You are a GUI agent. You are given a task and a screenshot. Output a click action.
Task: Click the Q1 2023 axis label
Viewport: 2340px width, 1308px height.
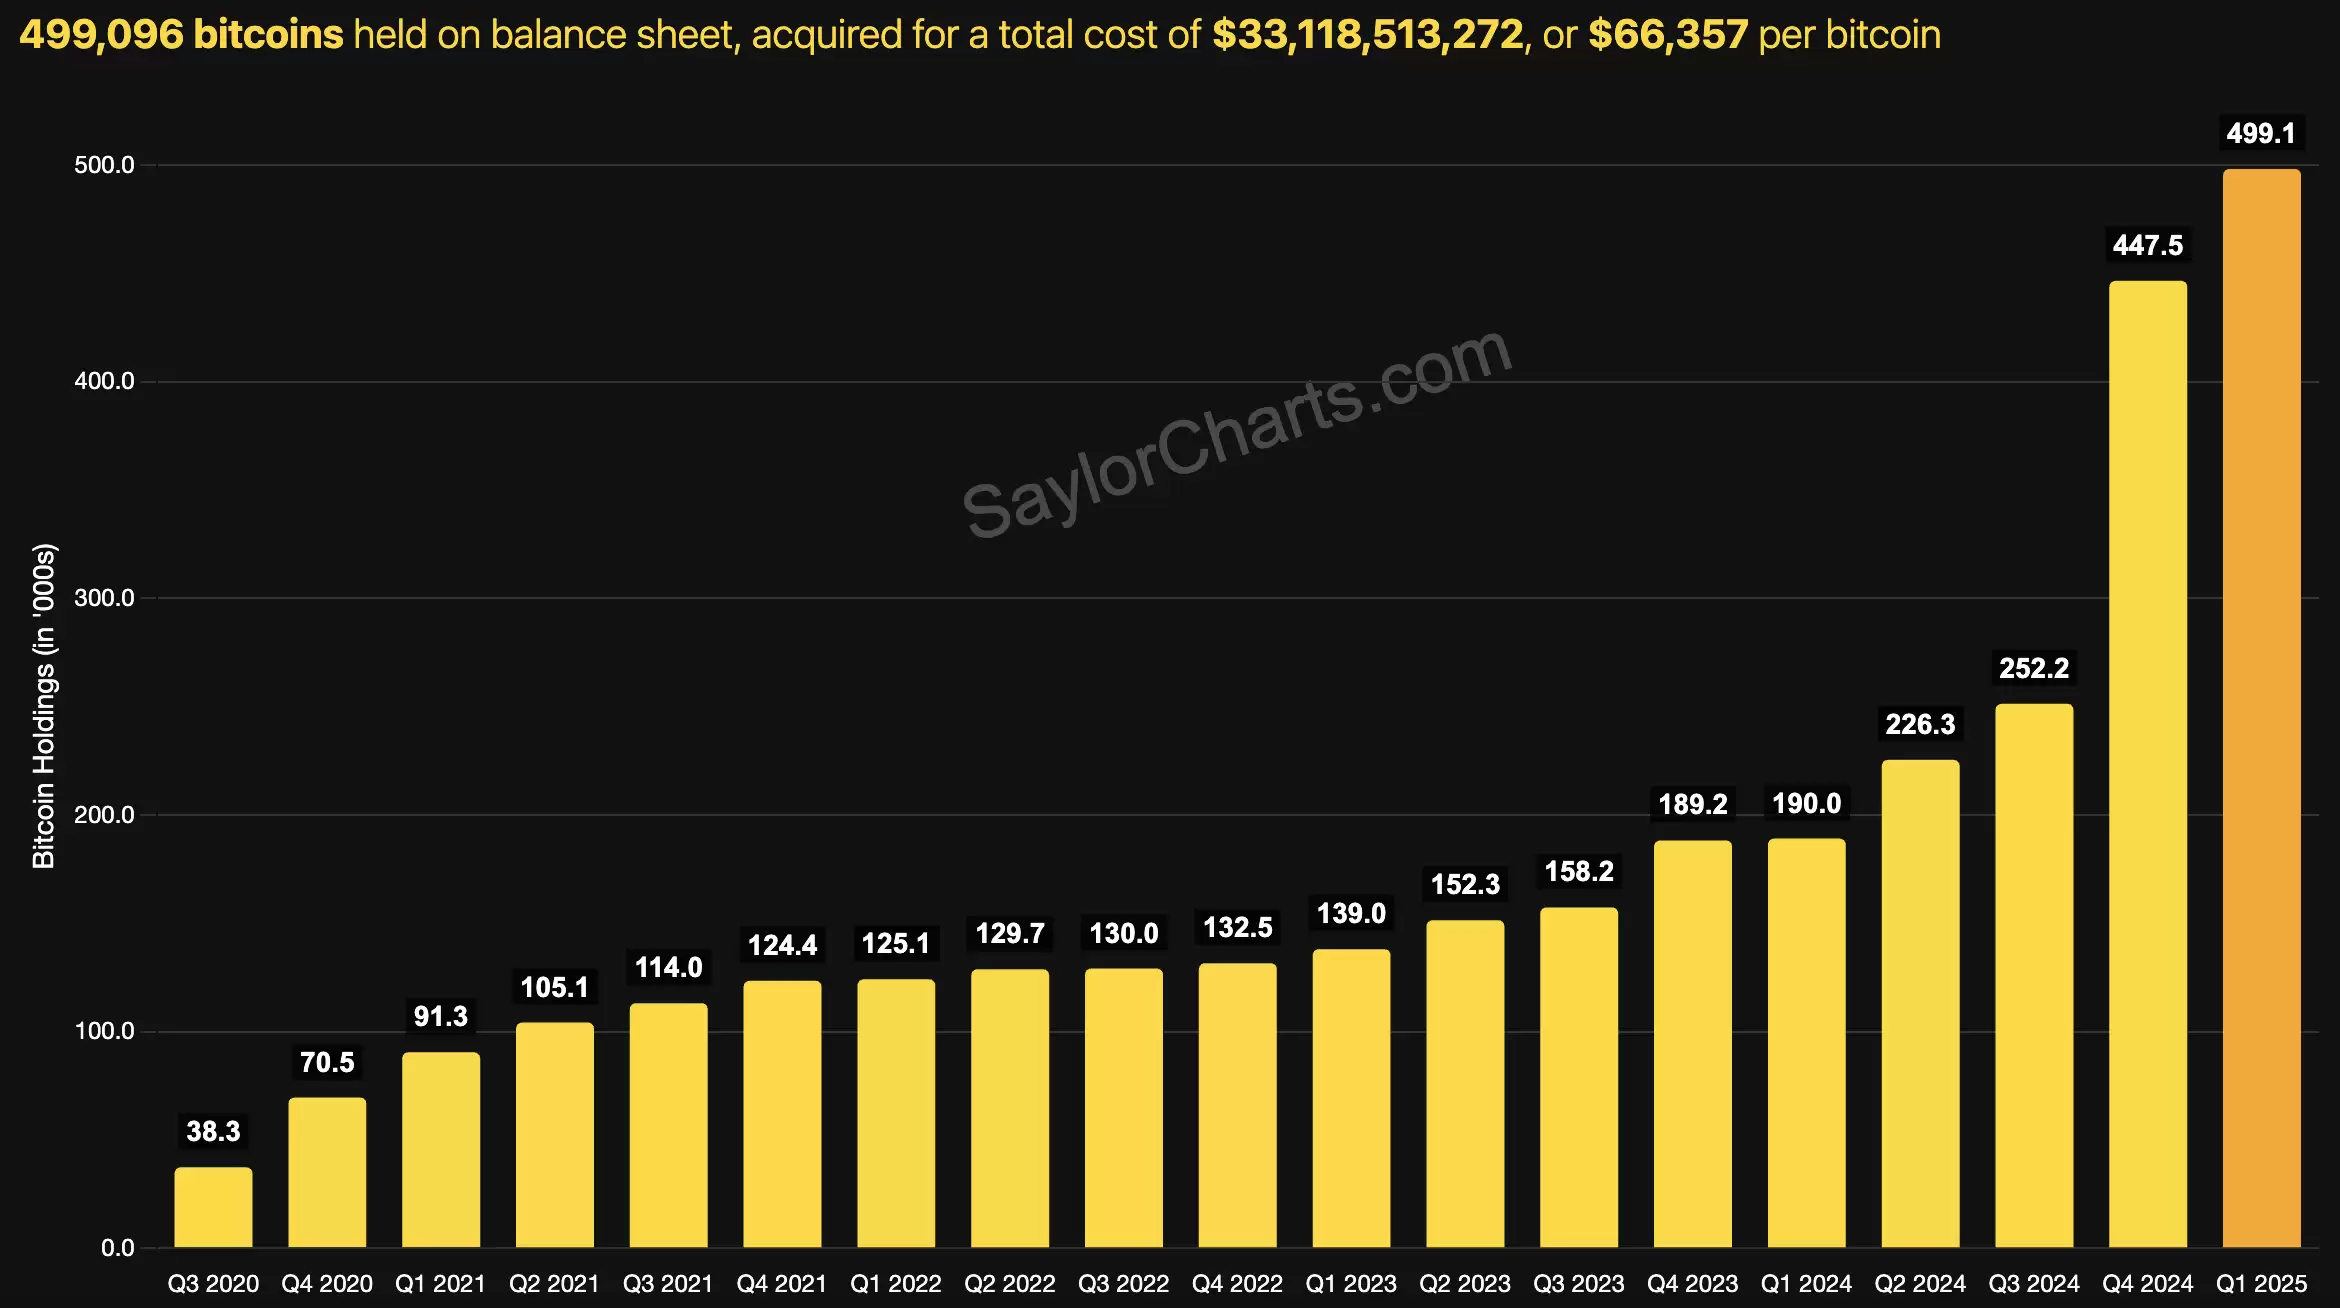pyautogui.click(x=1350, y=1283)
